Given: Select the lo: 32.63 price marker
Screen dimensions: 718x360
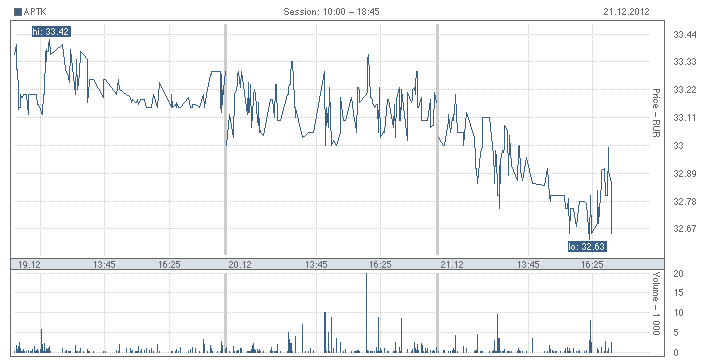Looking at the screenshot, I should click(x=587, y=247).
